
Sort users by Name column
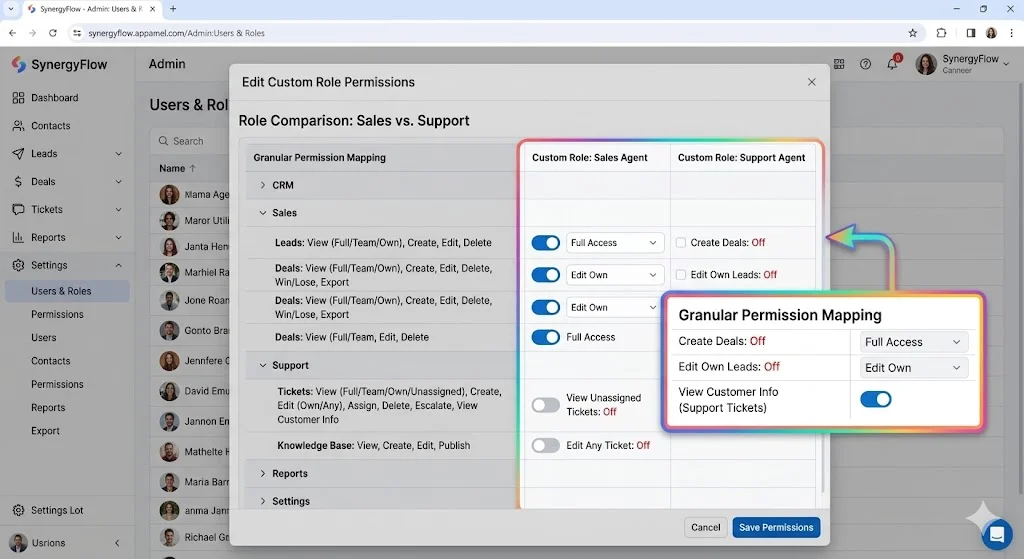177,168
